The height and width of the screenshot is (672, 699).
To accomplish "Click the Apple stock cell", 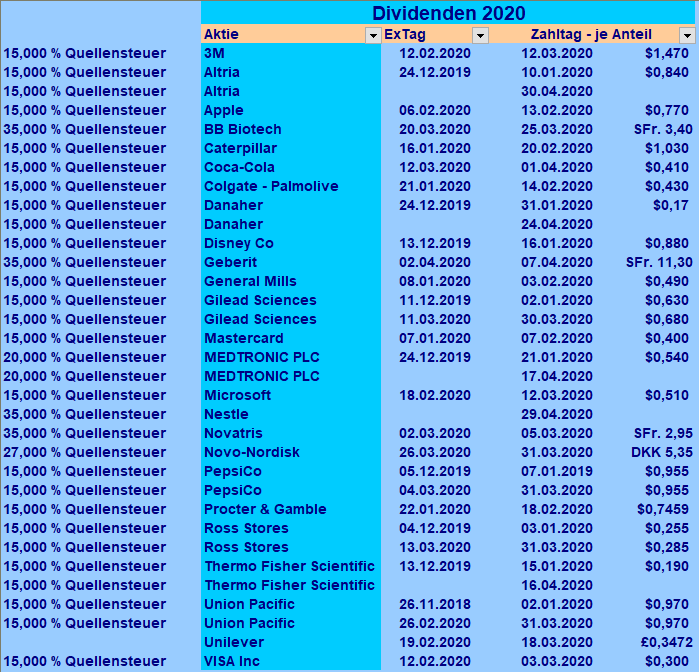I will [x=291, y=110].
